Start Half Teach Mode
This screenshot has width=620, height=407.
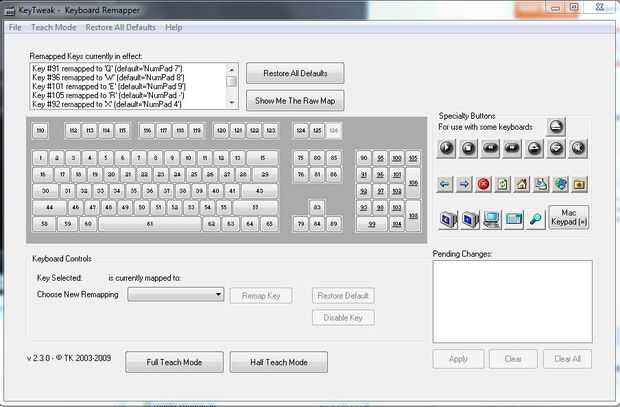click(x=279, y=362)
